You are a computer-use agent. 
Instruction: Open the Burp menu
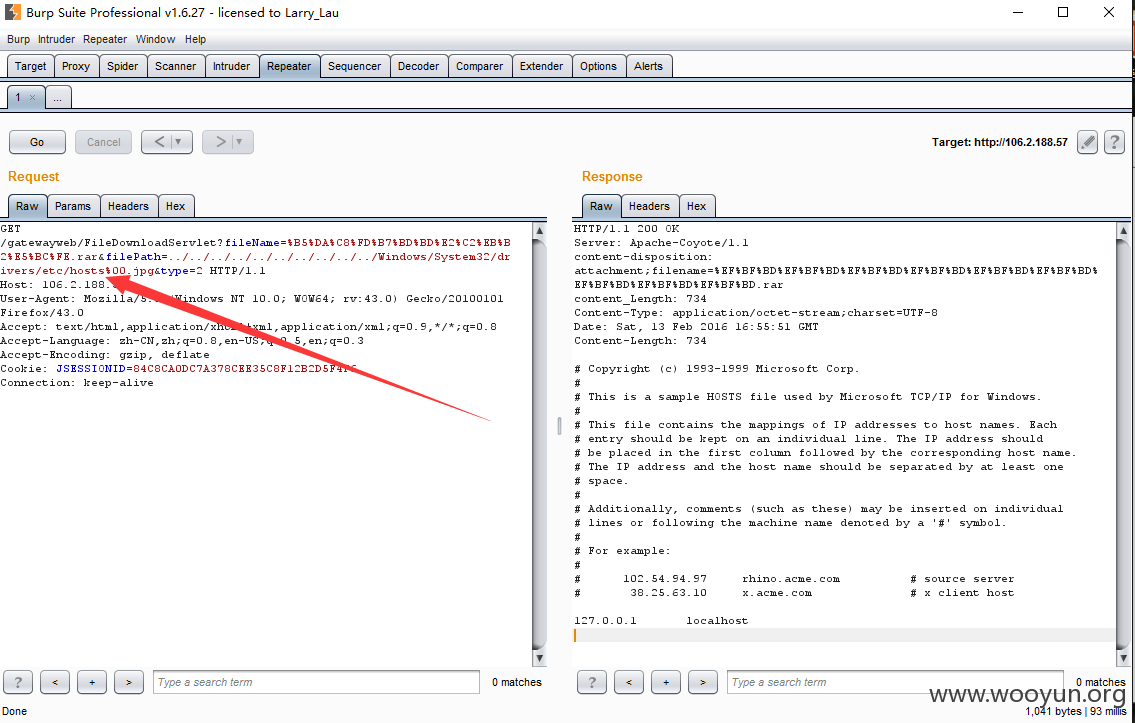pos(18,39)
